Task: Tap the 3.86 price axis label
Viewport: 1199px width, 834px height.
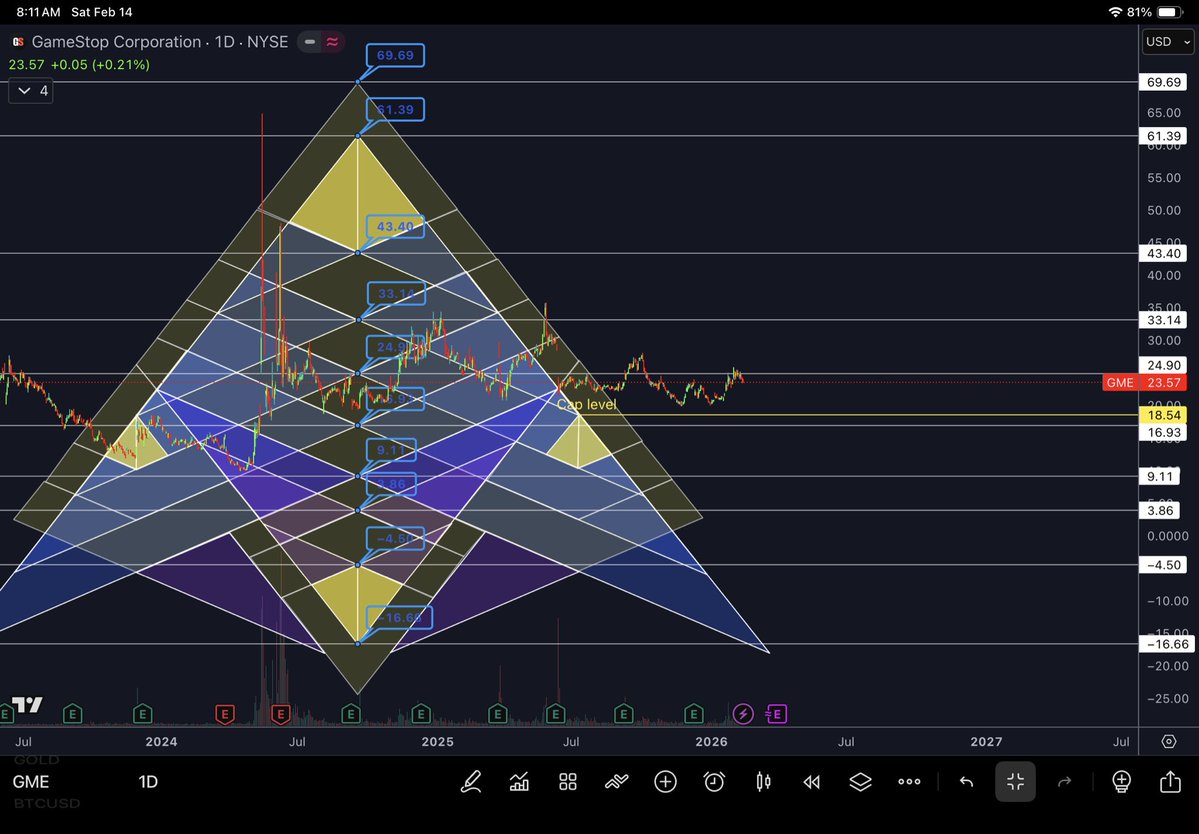Action: coord(1159,511)
